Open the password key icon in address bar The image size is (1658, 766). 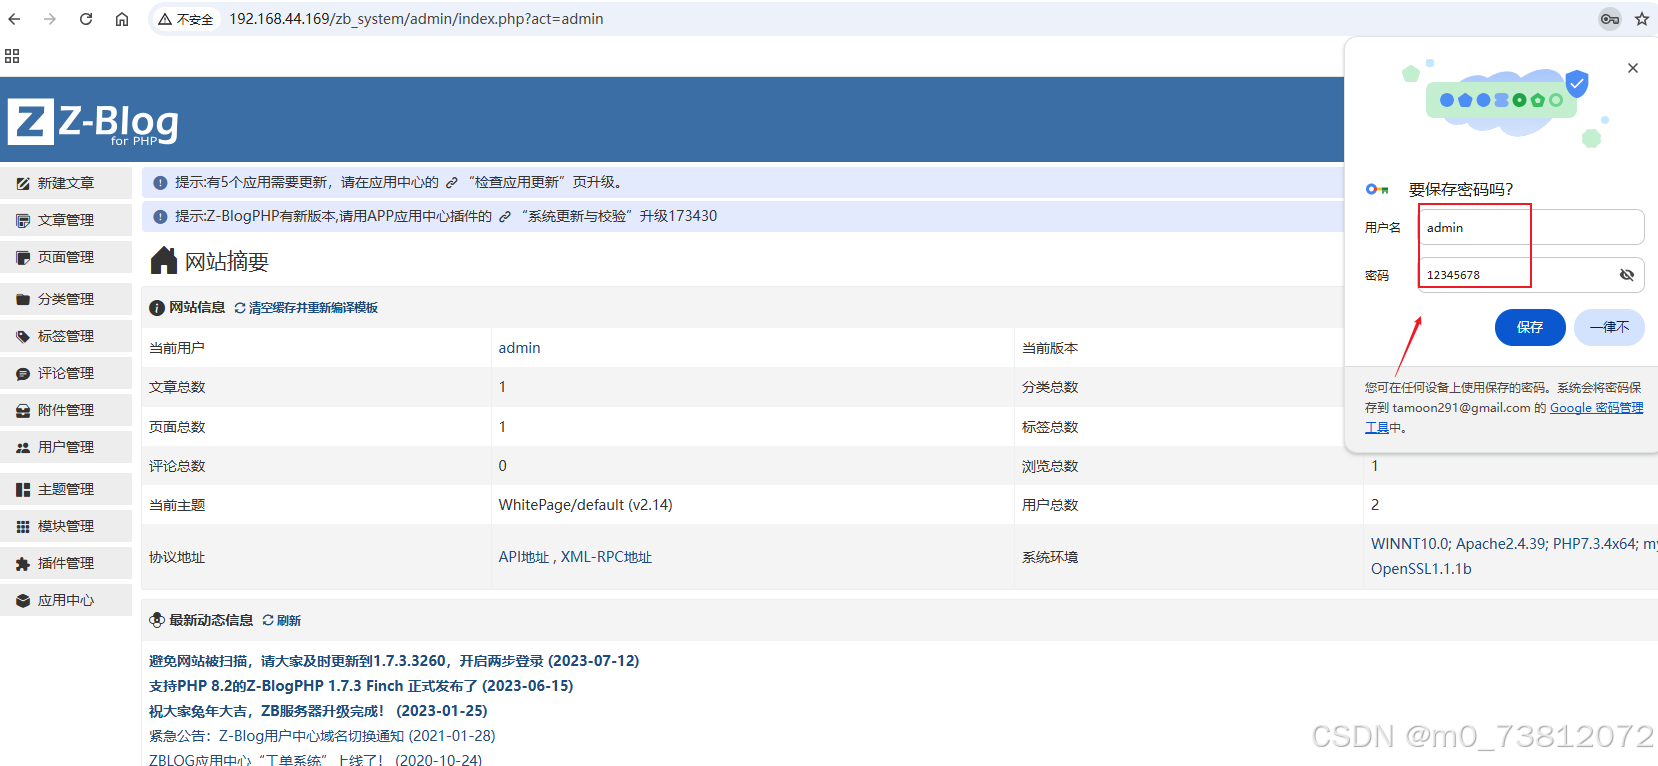[x=1610, y=19]
